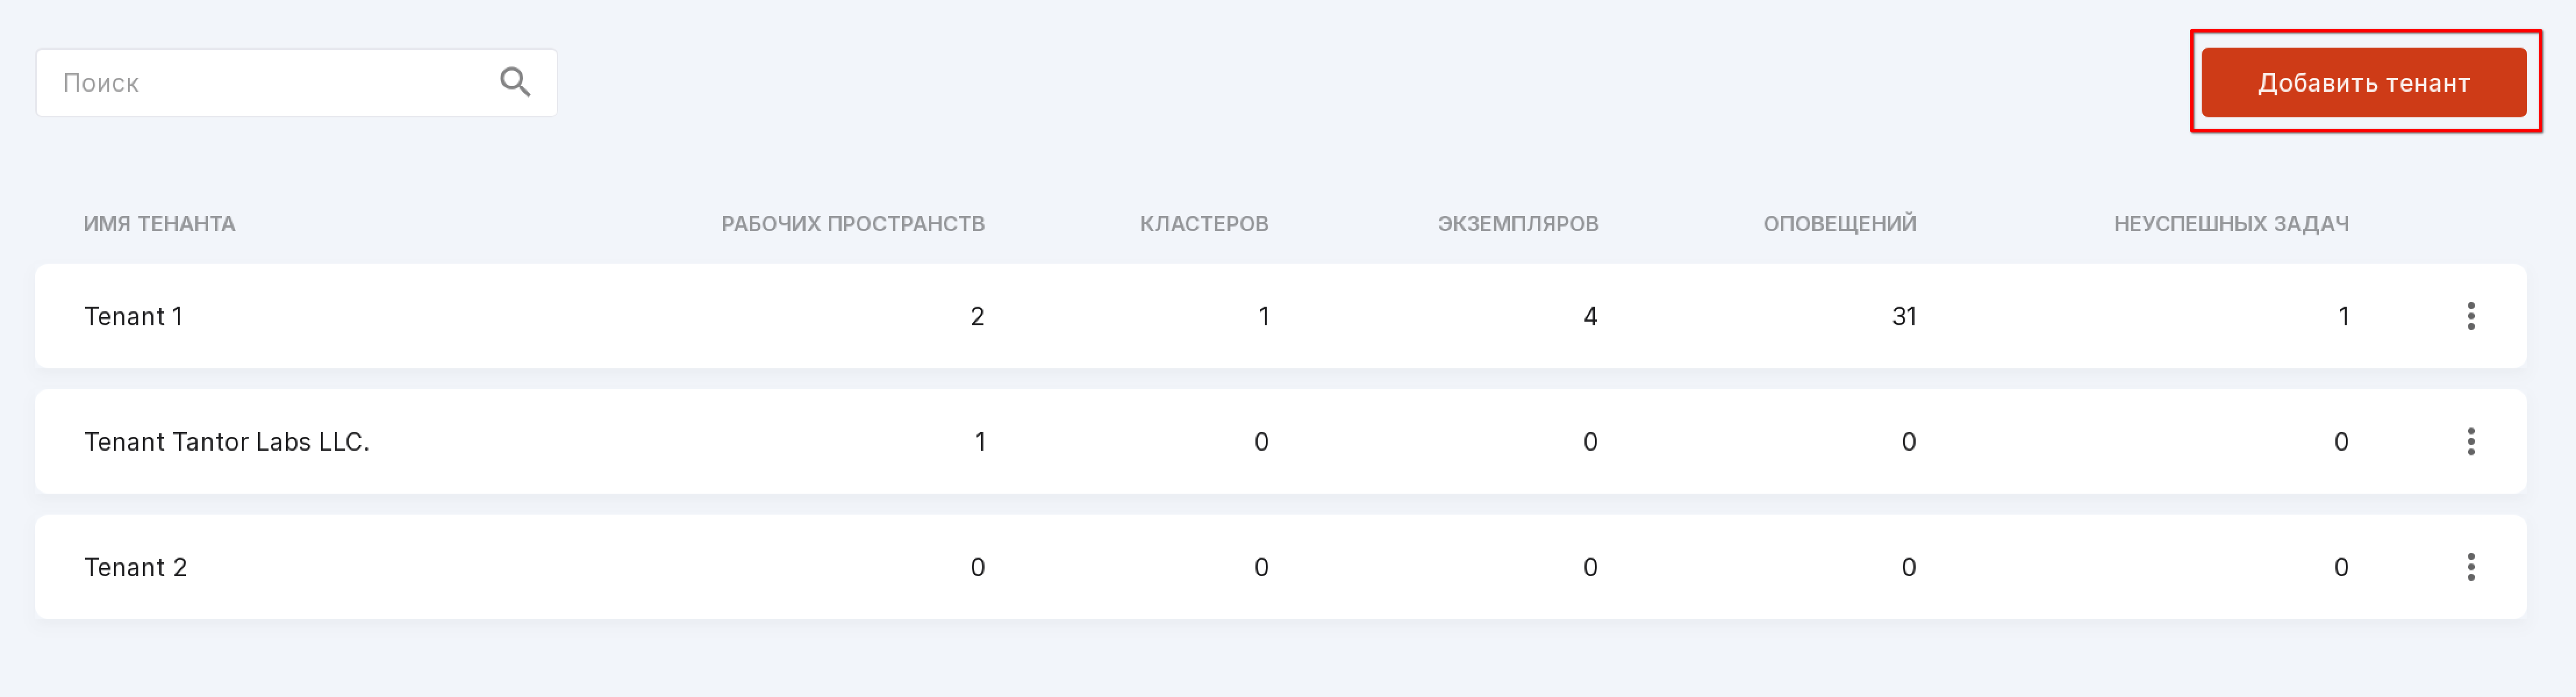Screen dimensions: 2576x697
Task: Sort by the НЕУСПЕШНЫХ ЗАДАЧ column header
Action: click(2231, 223)
